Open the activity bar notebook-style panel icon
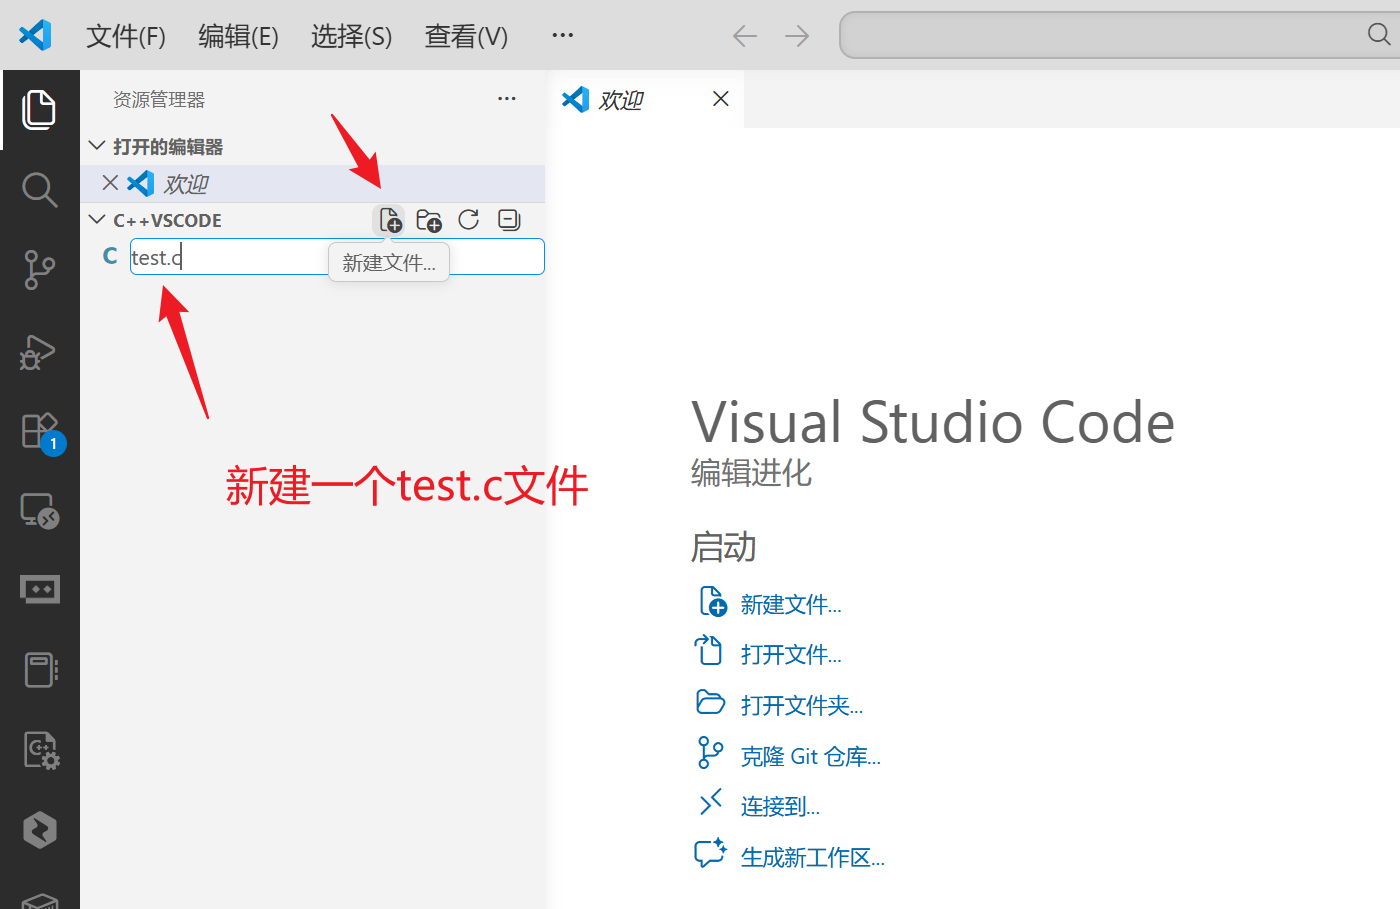 click(40, 670)
